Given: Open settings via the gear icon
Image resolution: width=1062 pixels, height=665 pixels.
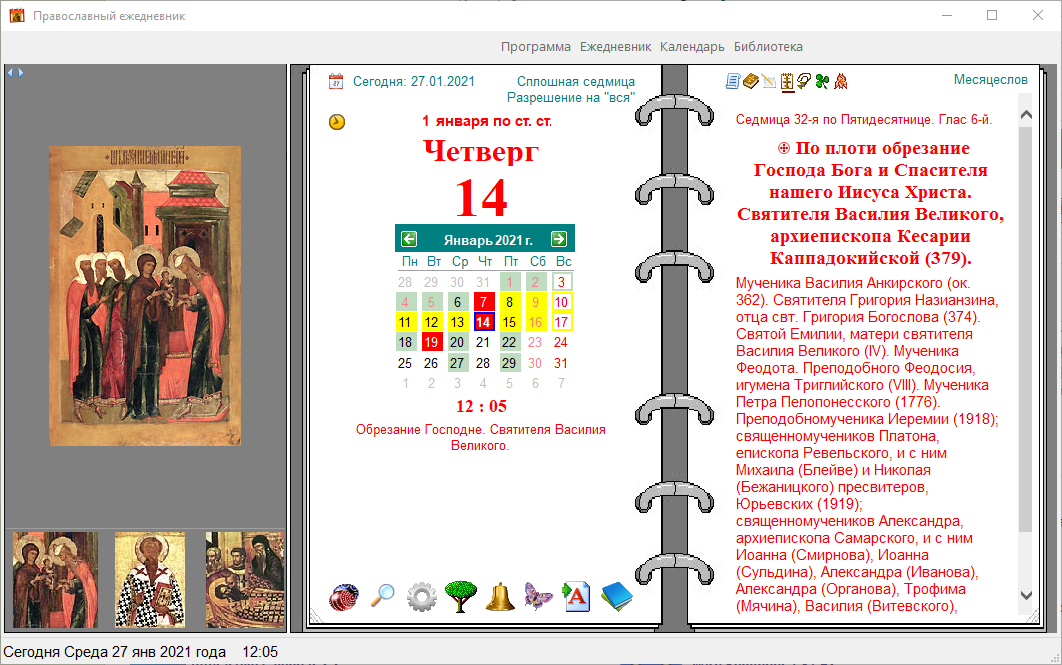Looking at the screenshot, I should [x=421, y=597].
